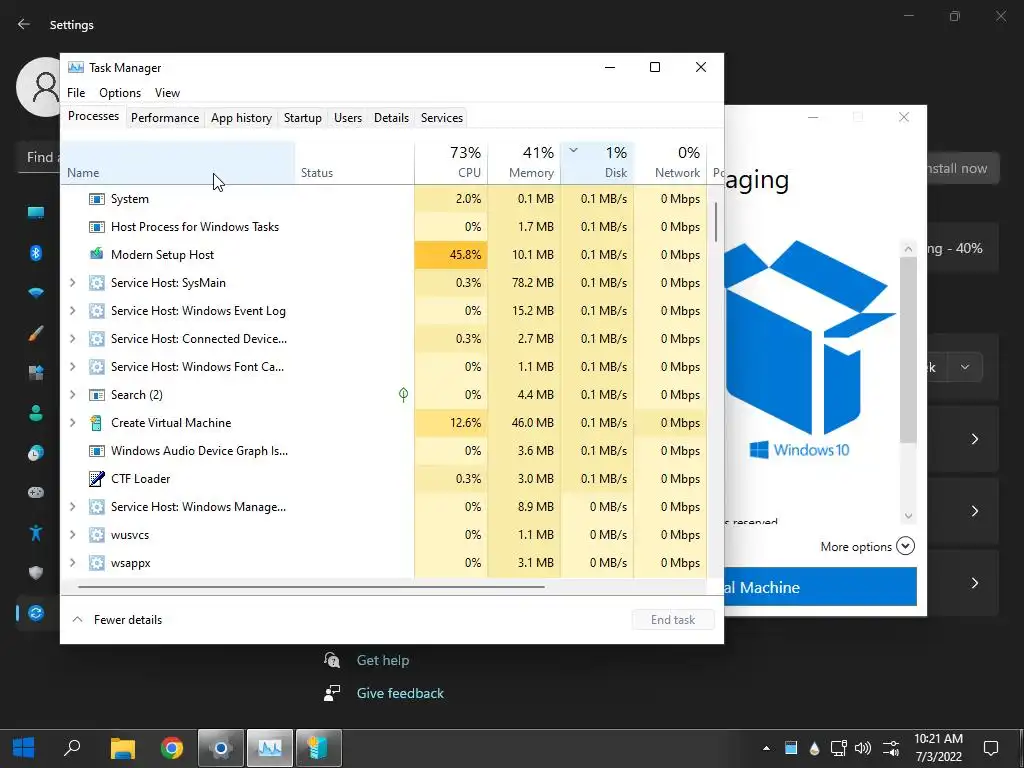This screenshot has width=1024, height=768.
Task: Open the Get help link in Settings
Action: (x=383, y=660)
